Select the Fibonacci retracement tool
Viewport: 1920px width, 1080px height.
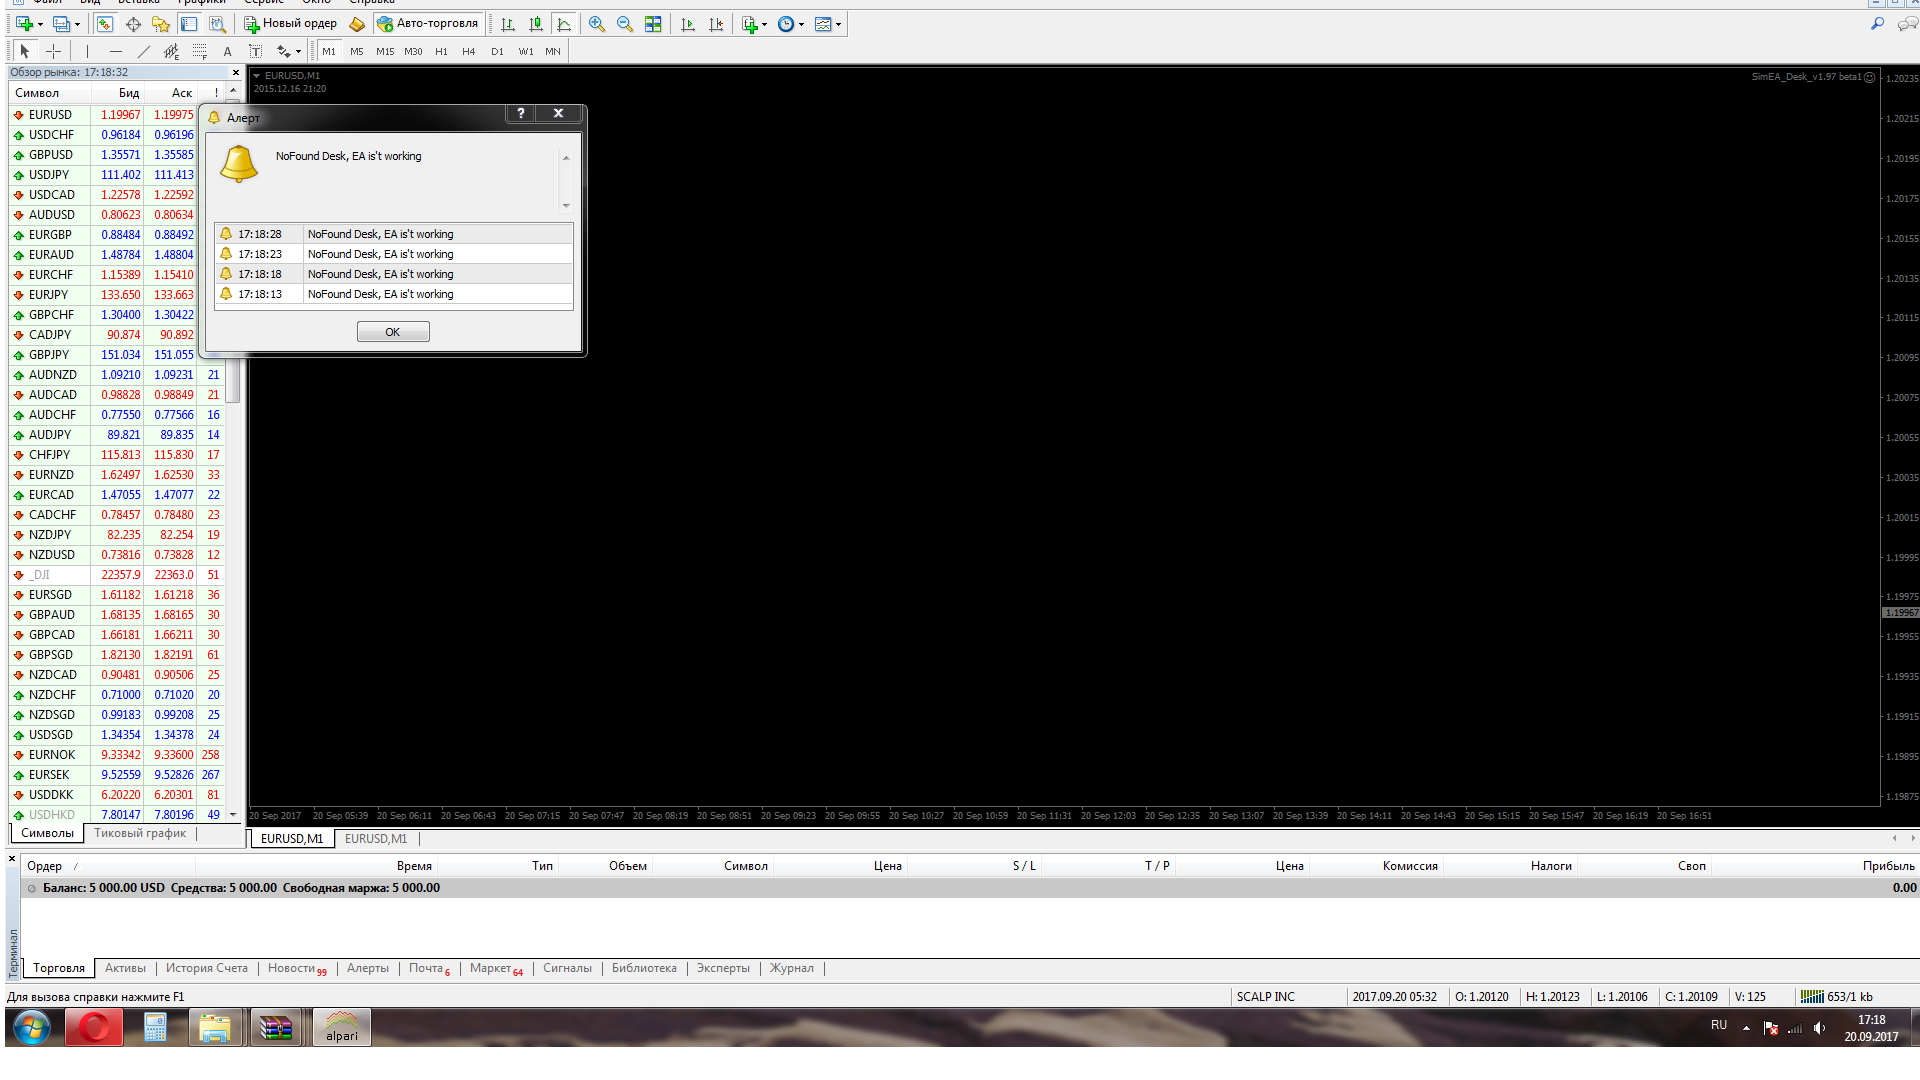coord(200,51)
